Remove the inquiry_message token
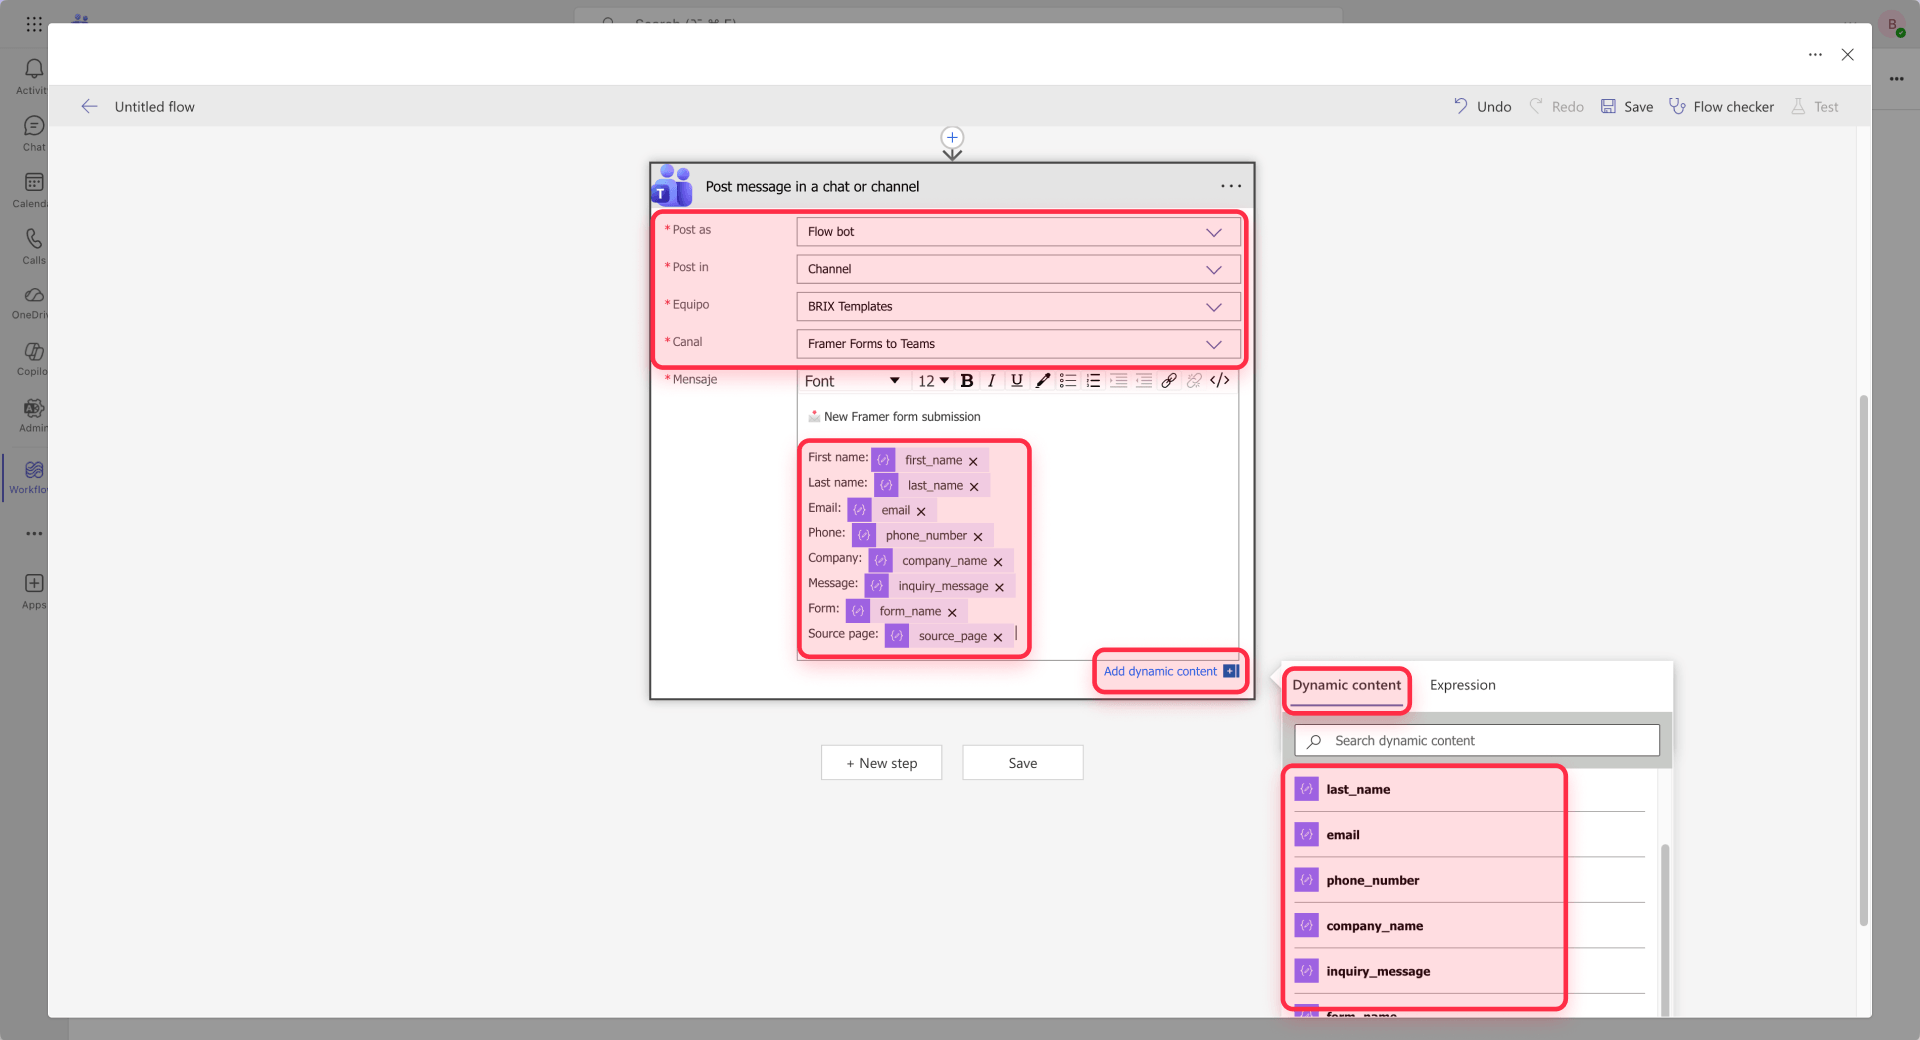This screenshot has height=1040, width=1920. click(999, 587)
